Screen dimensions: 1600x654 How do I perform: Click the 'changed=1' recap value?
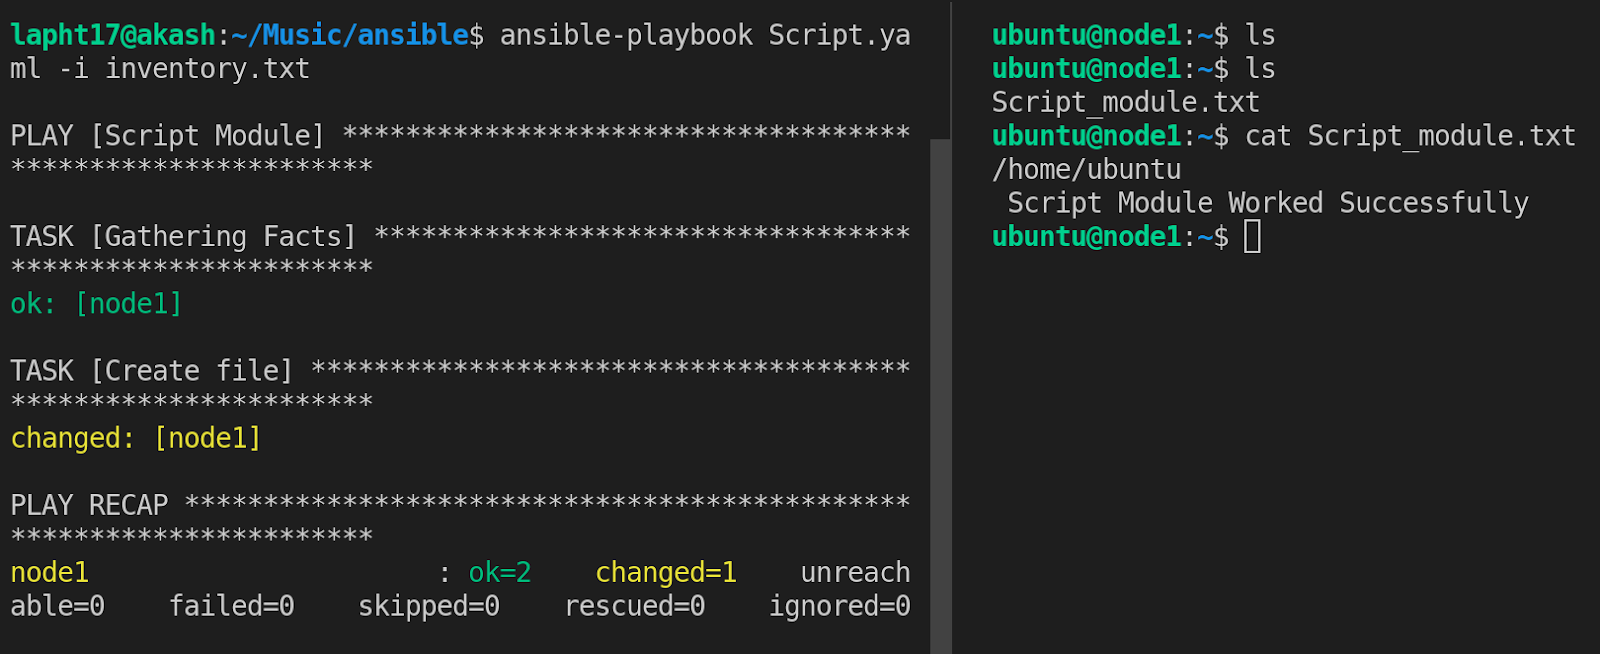click(666, 572)
